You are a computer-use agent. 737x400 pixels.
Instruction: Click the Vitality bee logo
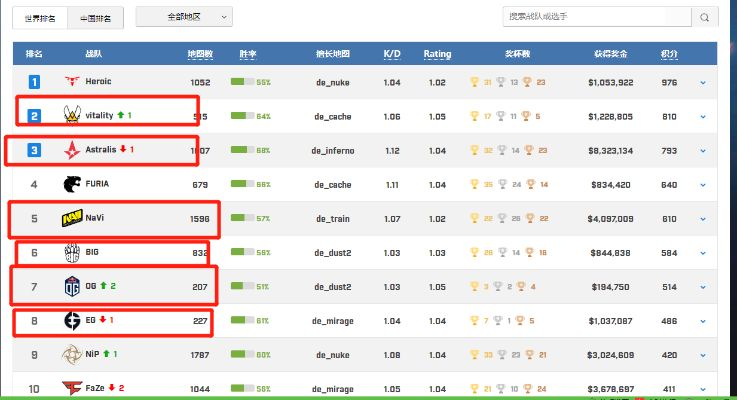click(72, 114)
